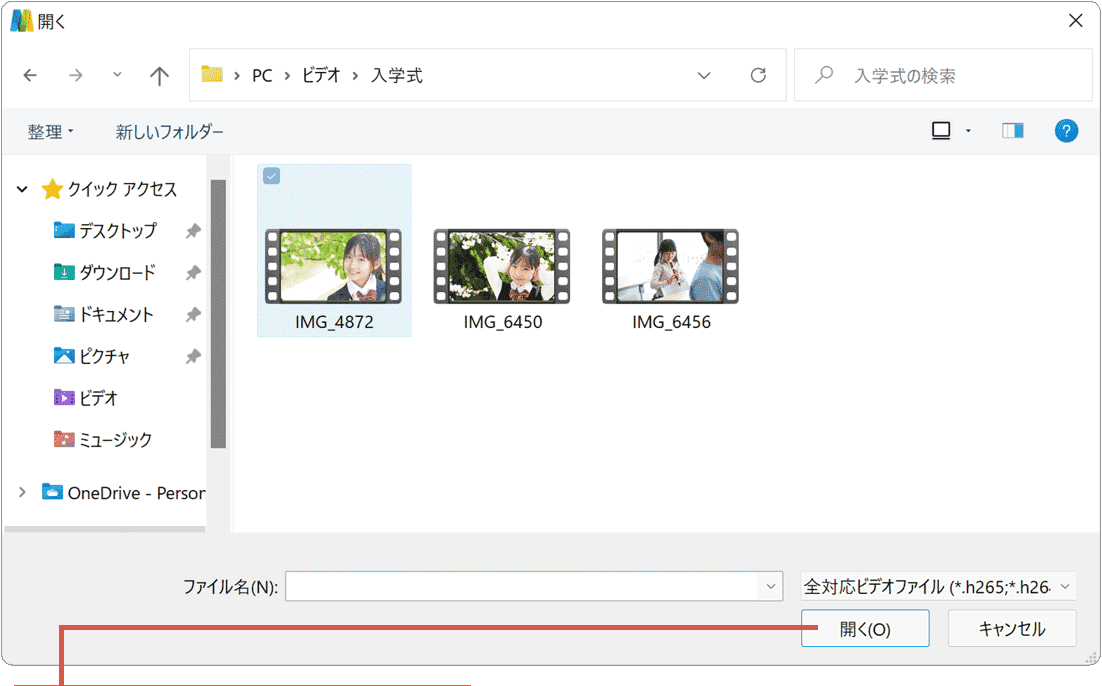This screenshot has width=1102, height=686.
Task: Open the help question mark icon
Action: coord(1066,131)
